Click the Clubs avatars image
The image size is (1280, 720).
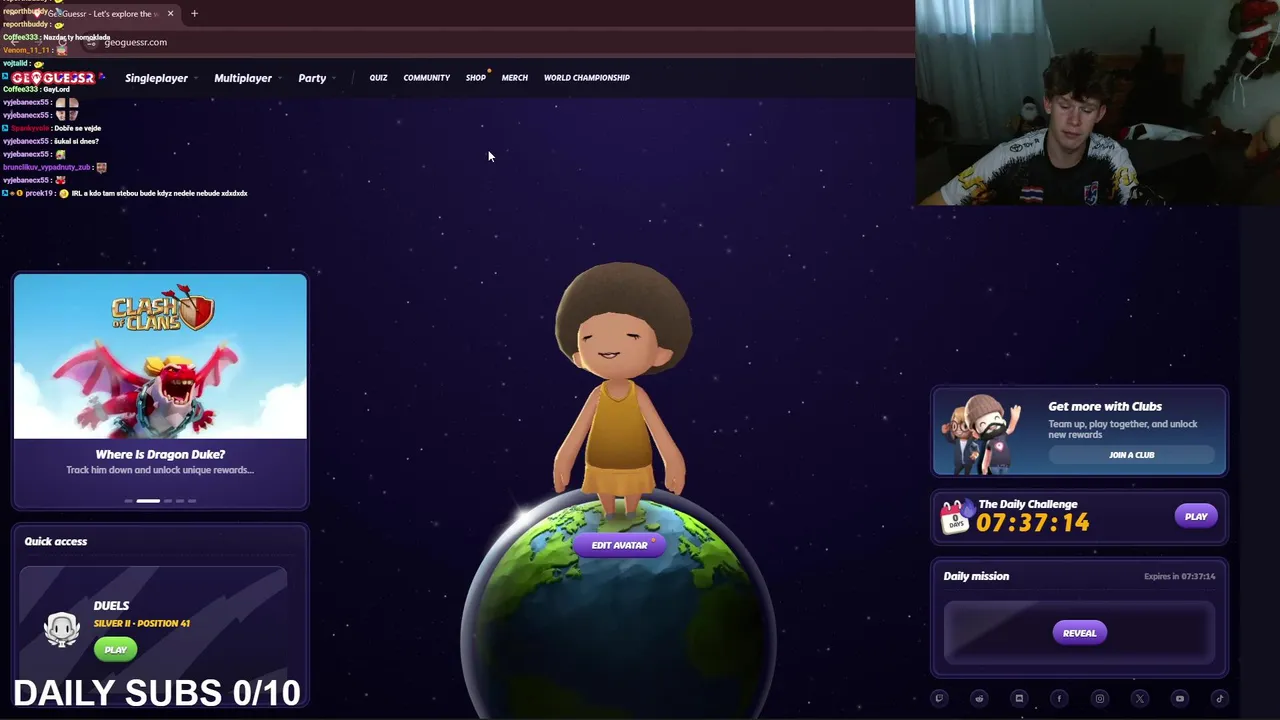[x=983, y=433]
